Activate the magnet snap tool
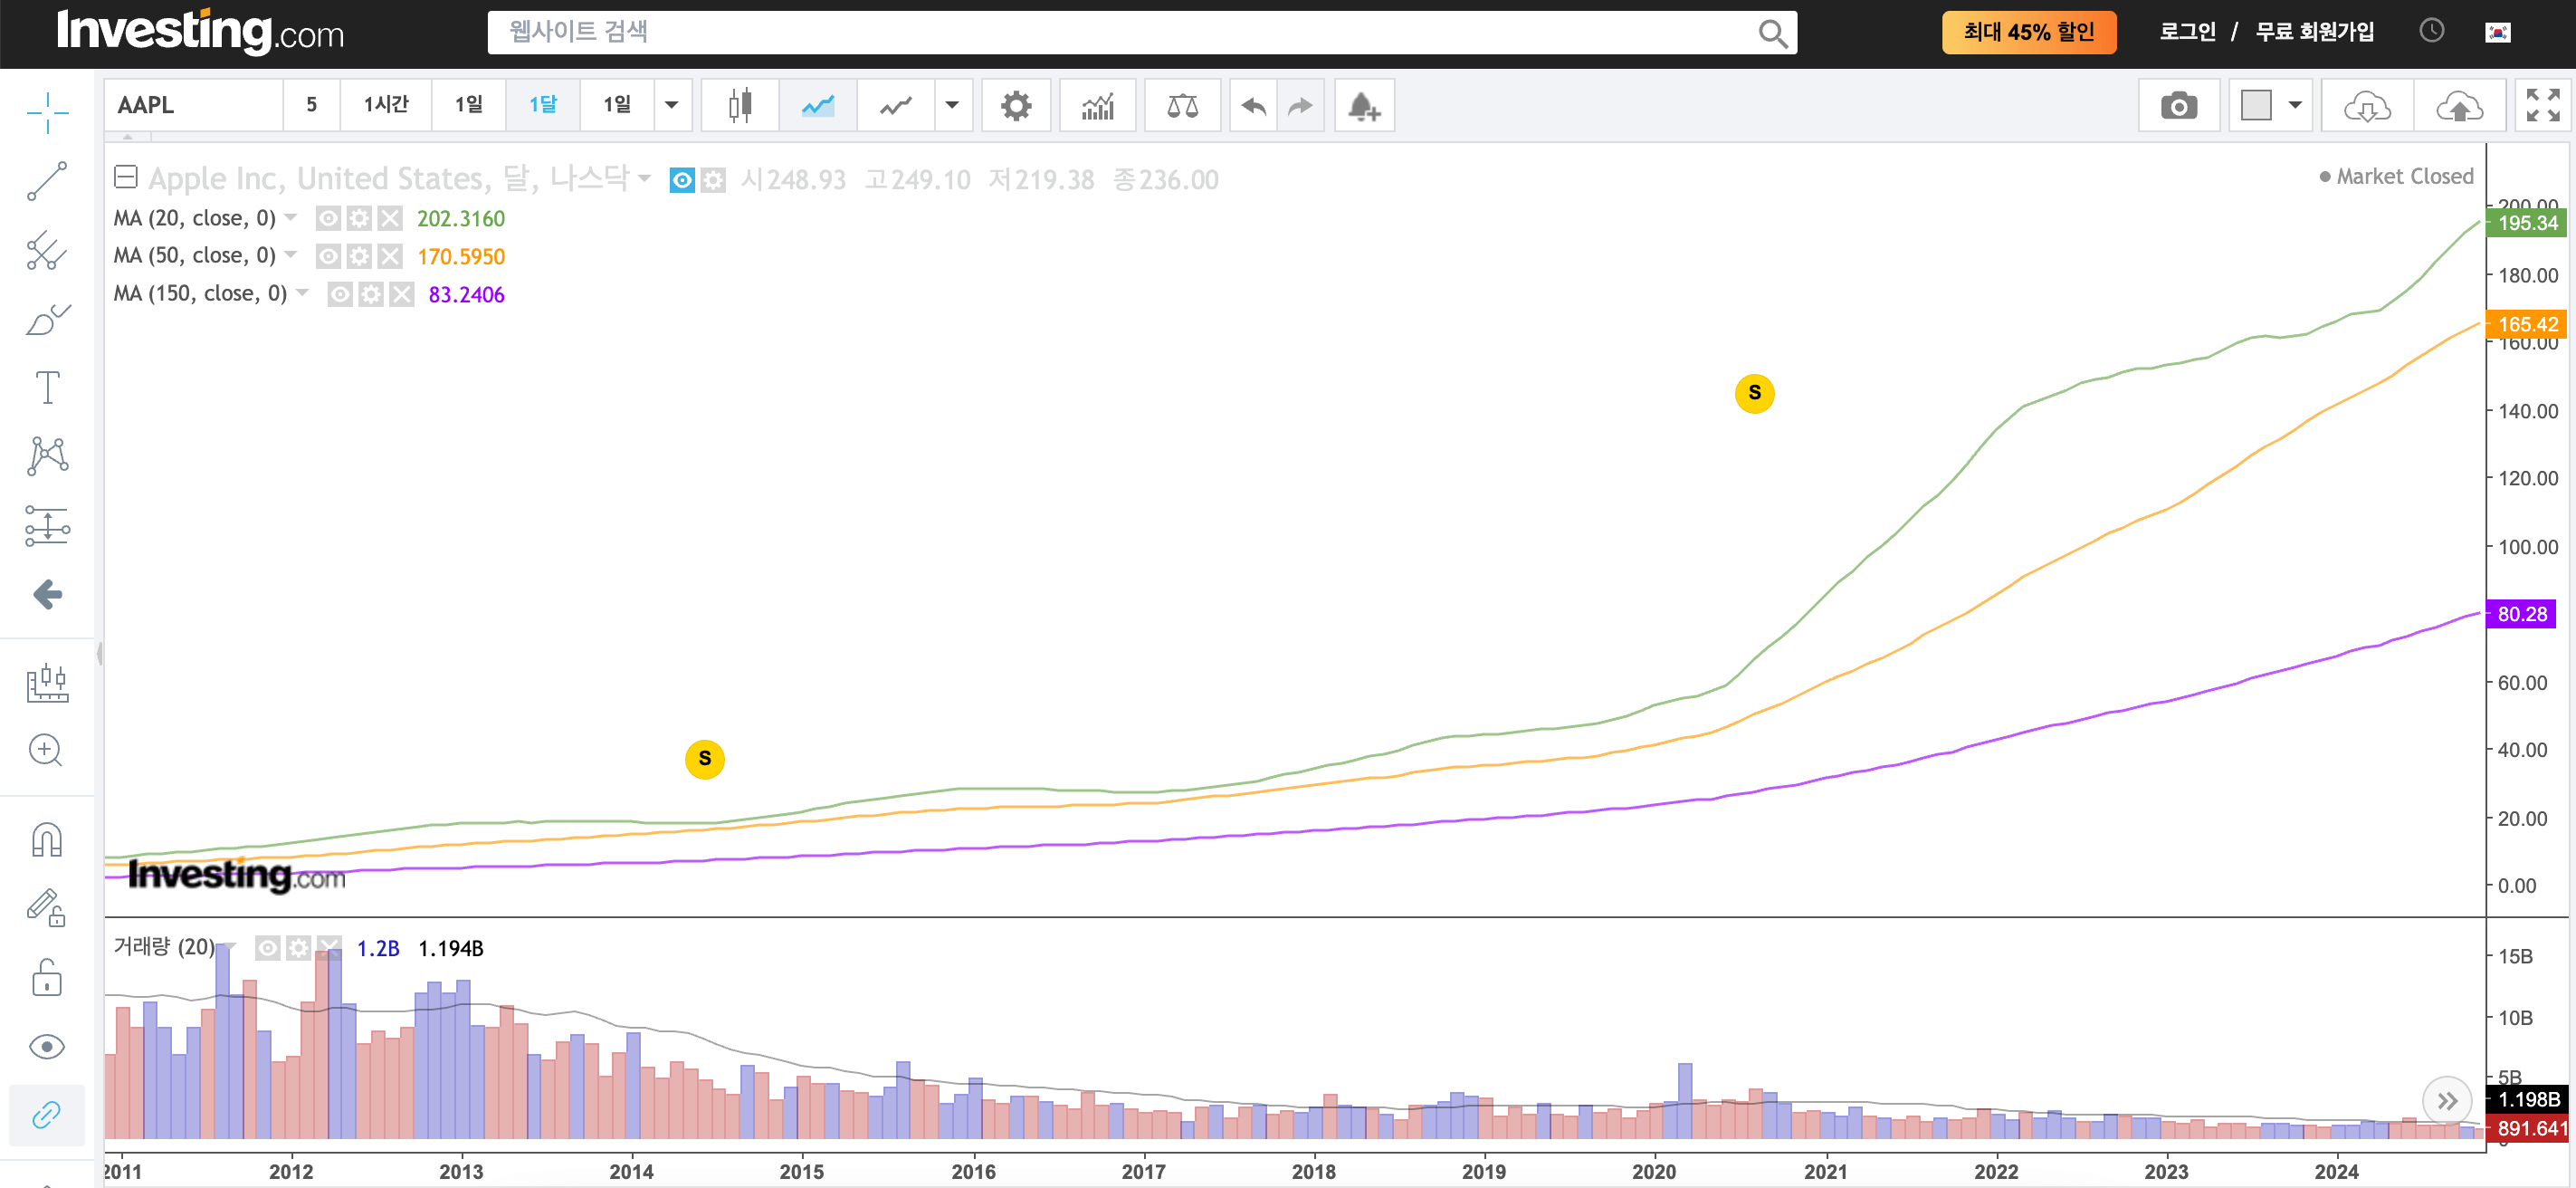Viewport: 2576px width, 1188px height. click(x=47, y=839)
